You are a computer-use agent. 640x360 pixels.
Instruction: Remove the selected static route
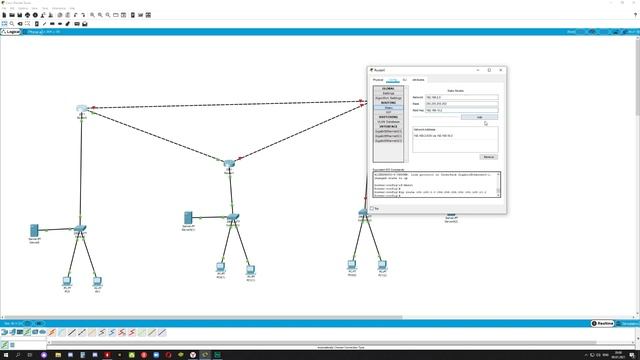pyautogui.click(x=489, y=157)
